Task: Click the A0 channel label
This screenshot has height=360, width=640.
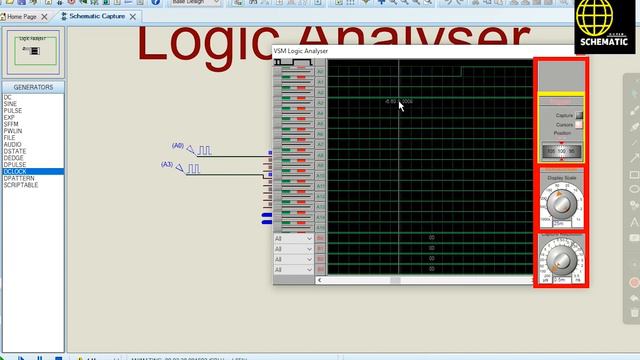Action: [320, 72]
